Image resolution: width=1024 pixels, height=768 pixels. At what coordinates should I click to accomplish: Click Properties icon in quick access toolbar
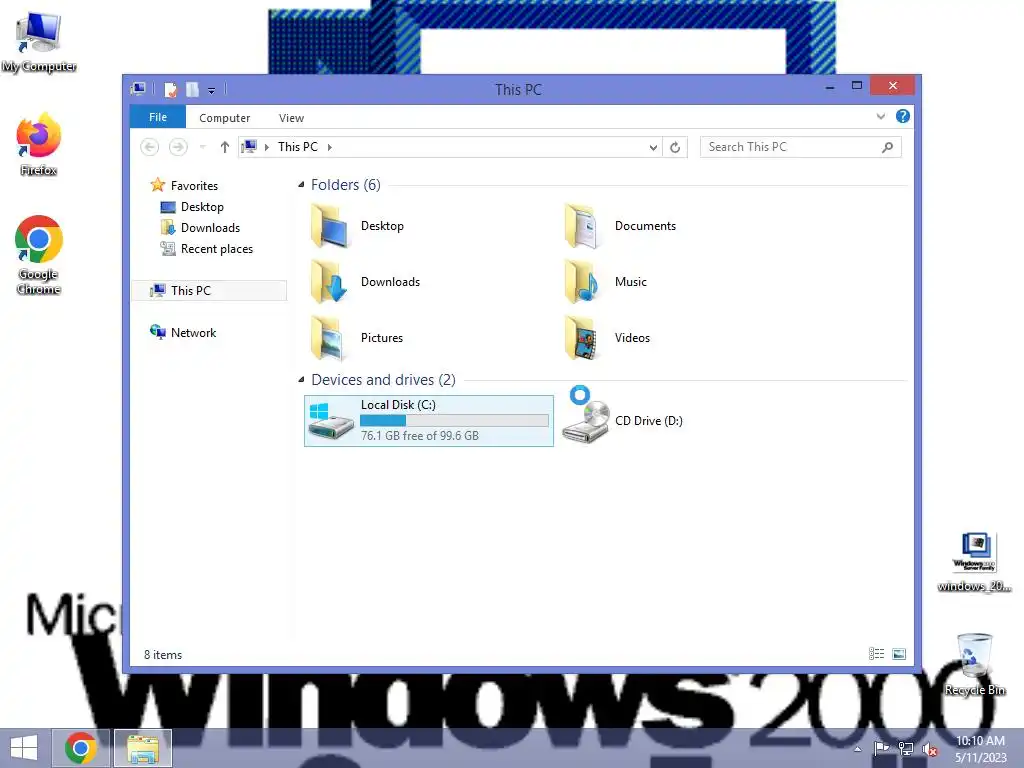pyautogui.click(x=170, y=89)
